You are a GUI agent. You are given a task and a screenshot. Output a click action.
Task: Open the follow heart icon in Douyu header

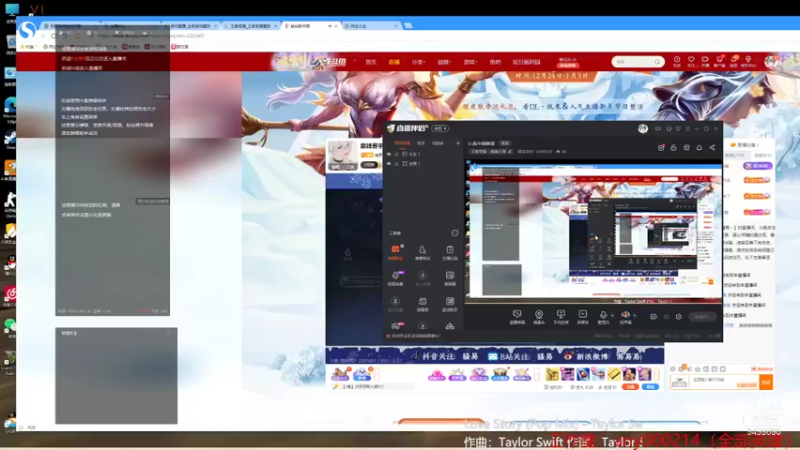tap(691, 61)
